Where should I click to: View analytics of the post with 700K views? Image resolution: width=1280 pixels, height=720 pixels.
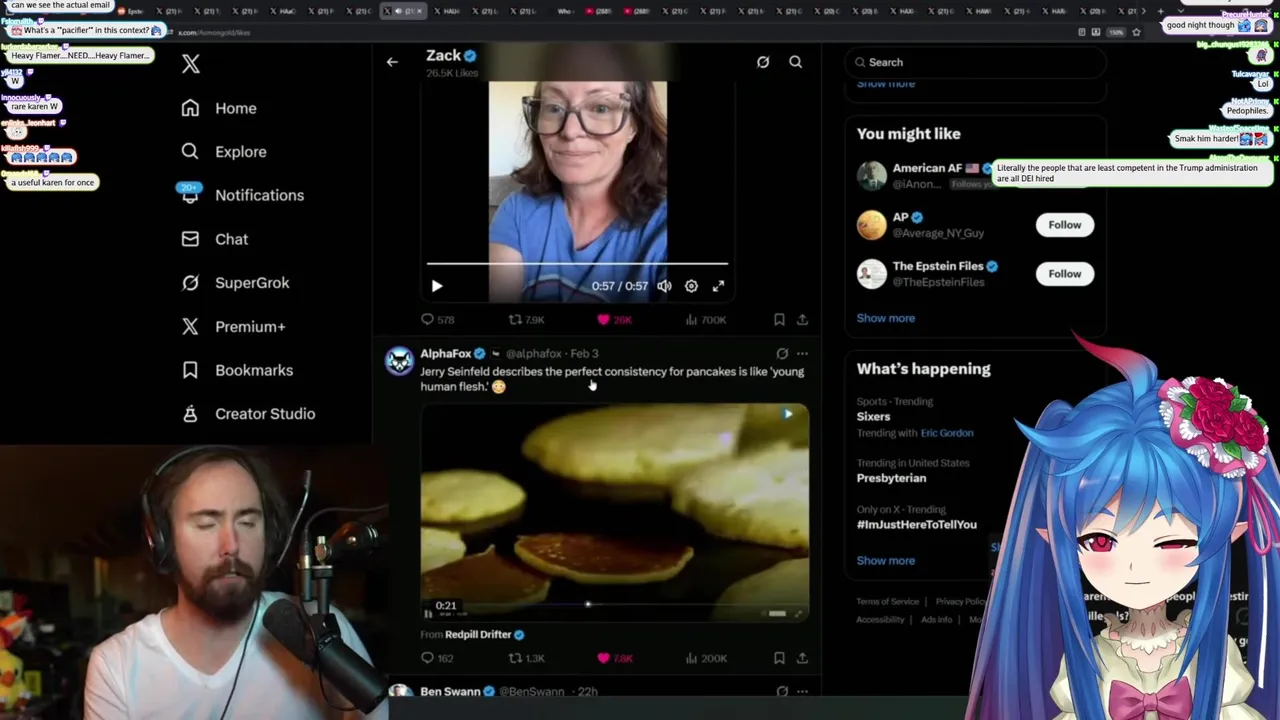[705, 320]
